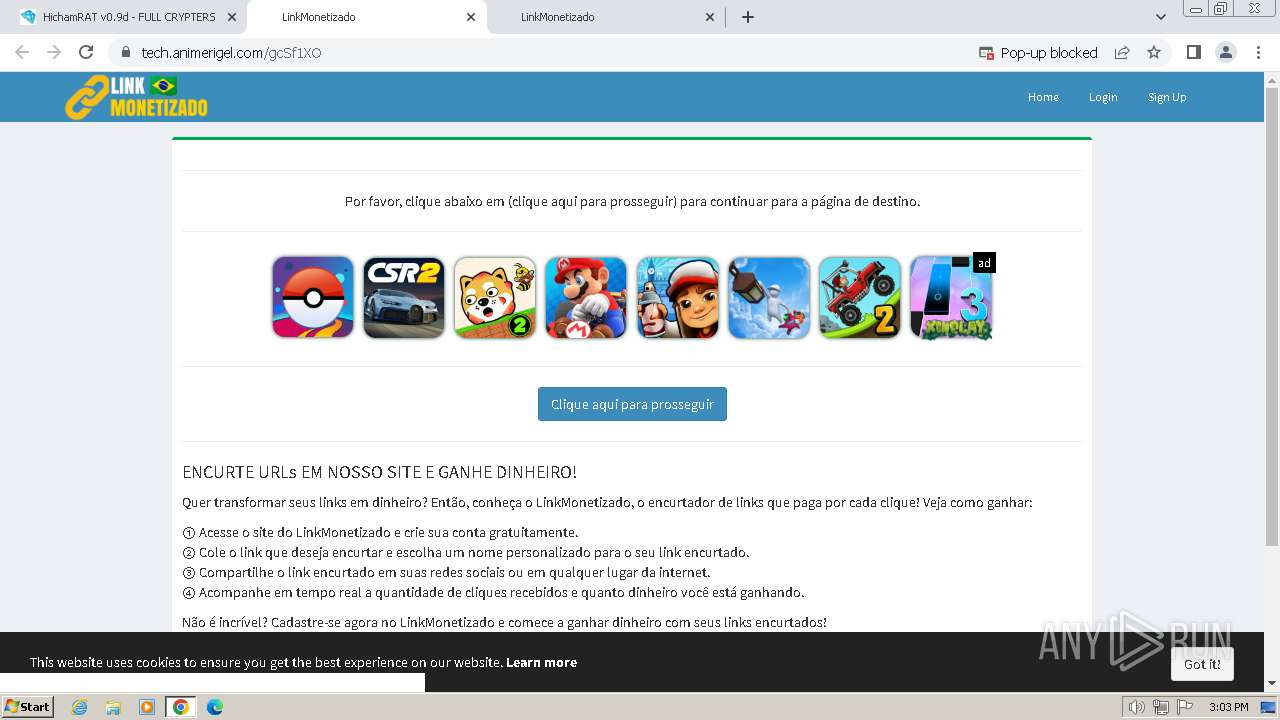Open the Learn more cookie link
Screen dimensions: 1280x720
pos(541,662)
